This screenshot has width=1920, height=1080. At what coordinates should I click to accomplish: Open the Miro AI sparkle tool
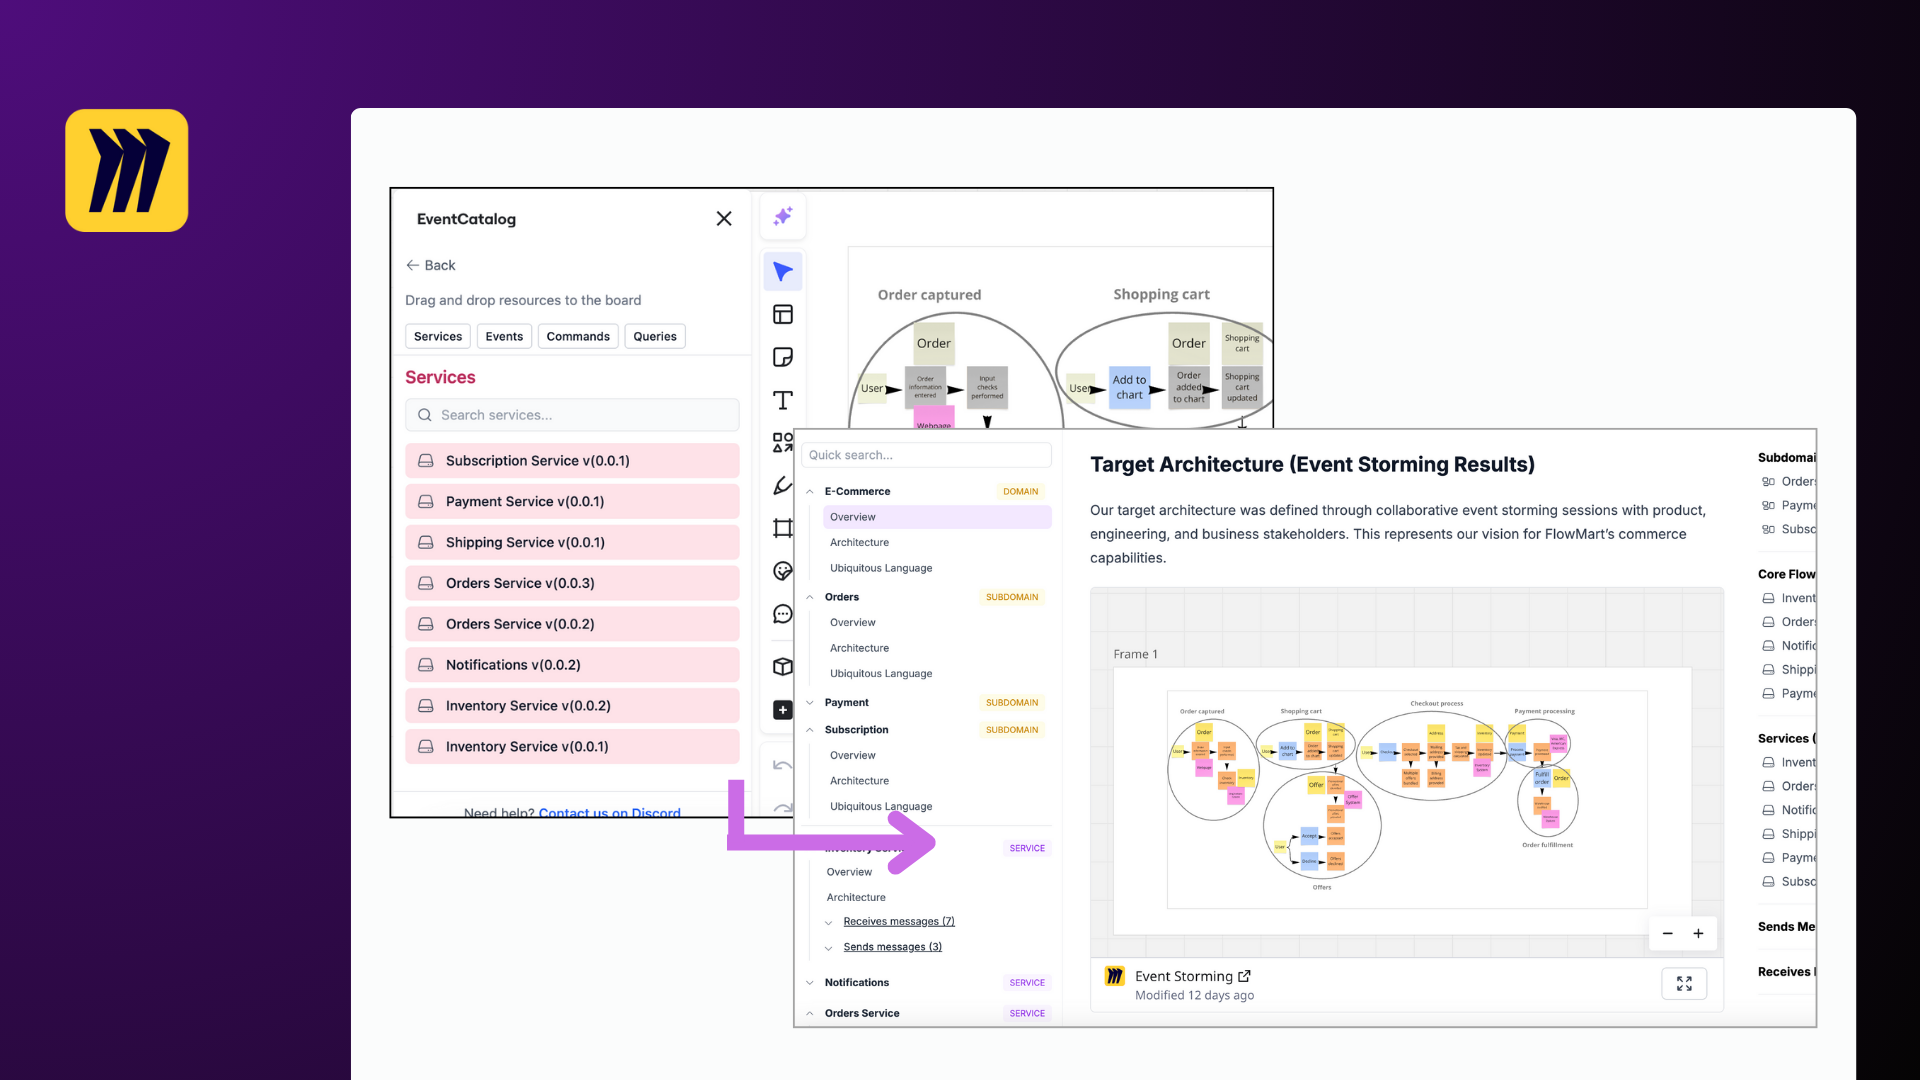tap(783, 217)
